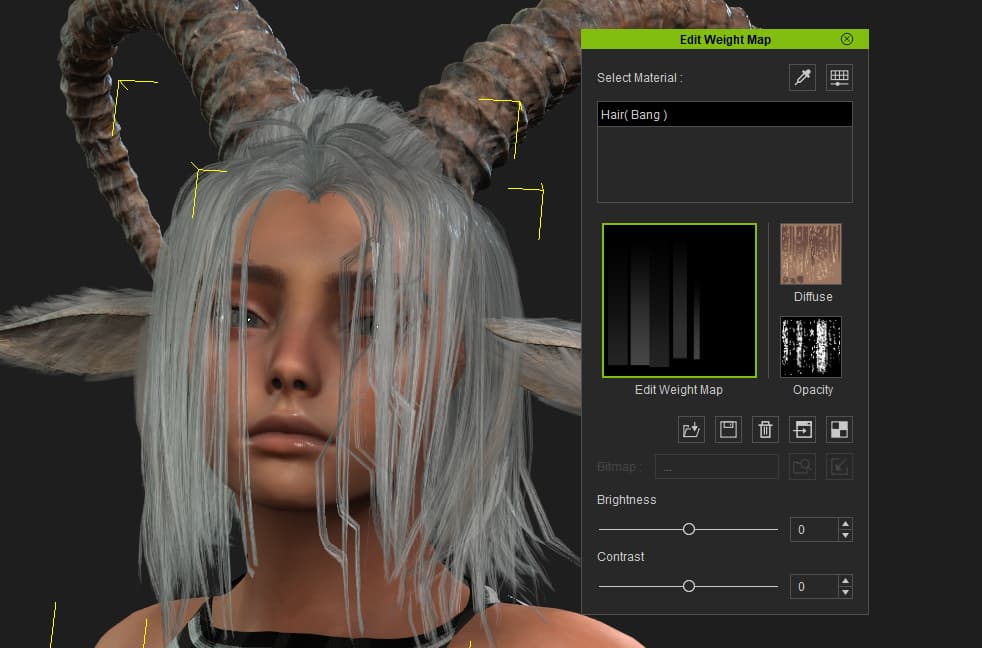Open the grid settings icon beside eyedropper
982x648 pixels.
(x=839, y=77)
